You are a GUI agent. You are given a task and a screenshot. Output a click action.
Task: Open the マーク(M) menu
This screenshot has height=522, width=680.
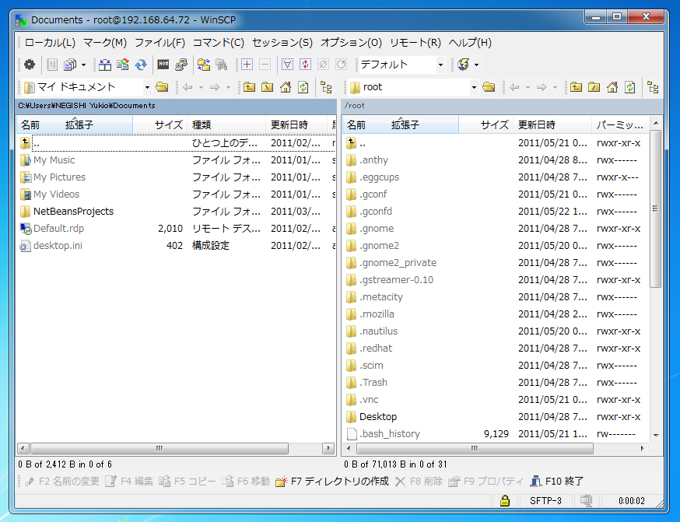coord(105,42)
